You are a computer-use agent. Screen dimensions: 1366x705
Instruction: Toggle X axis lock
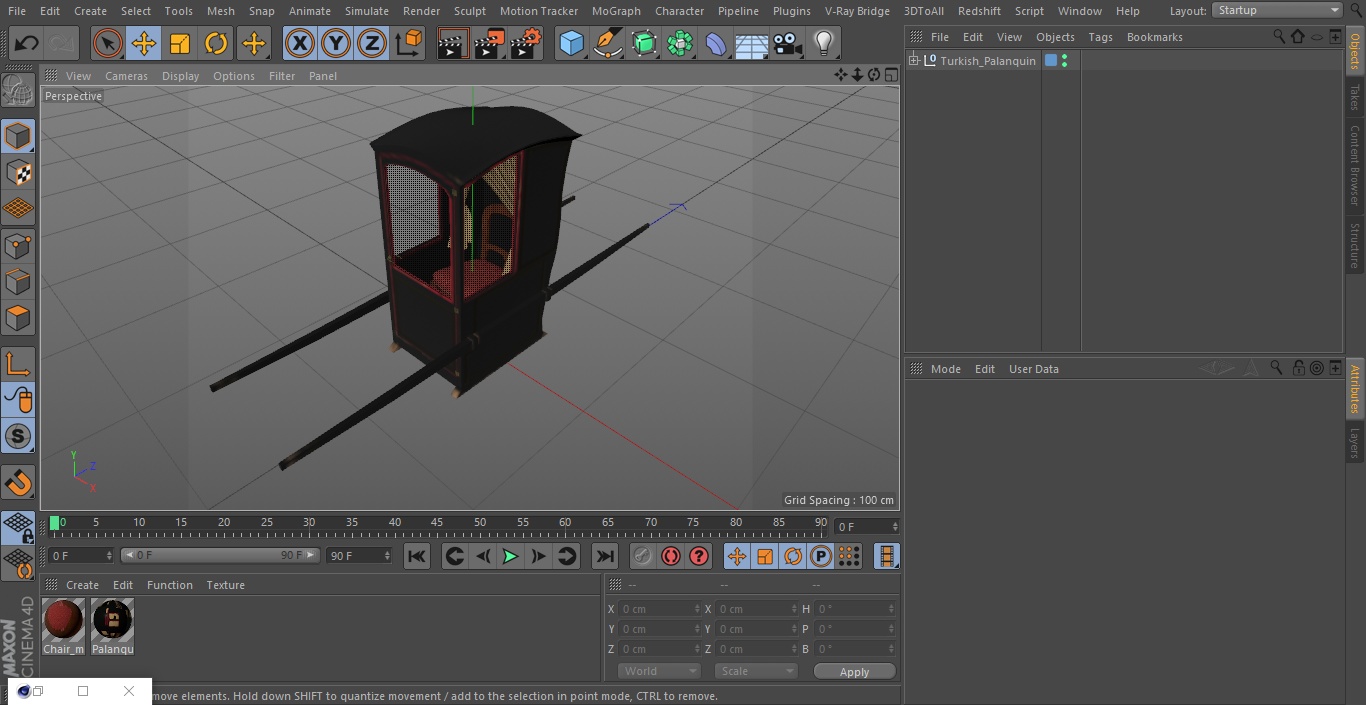(300, 44)
